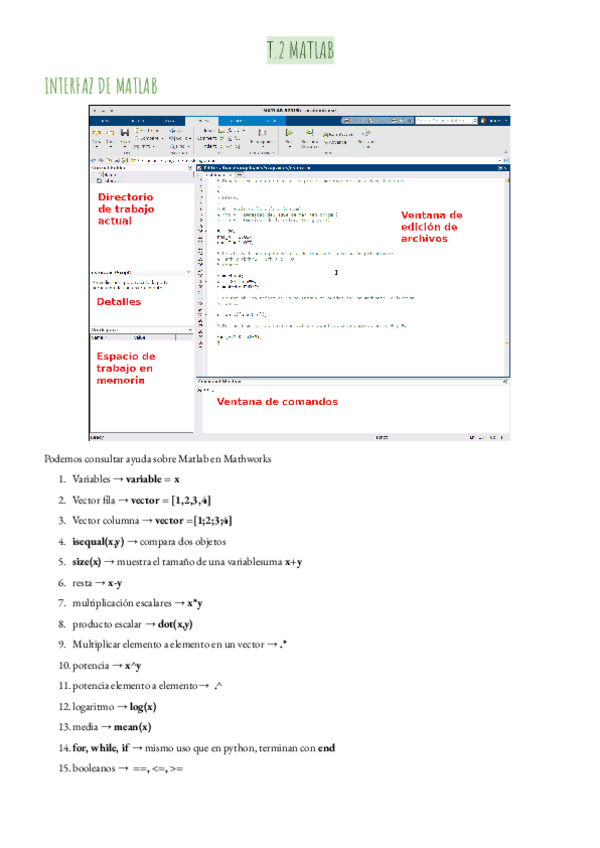Collapse the Details panel below folder list
This screenshot has height=848, width=600.
coord(190,272)
